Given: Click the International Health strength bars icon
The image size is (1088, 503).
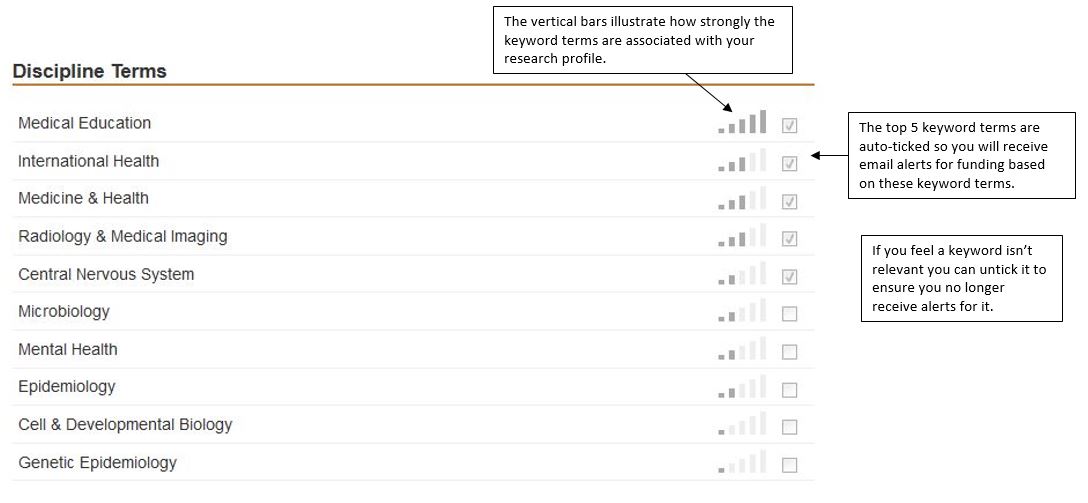Looking at the screenshot, I should click(742, 161).
